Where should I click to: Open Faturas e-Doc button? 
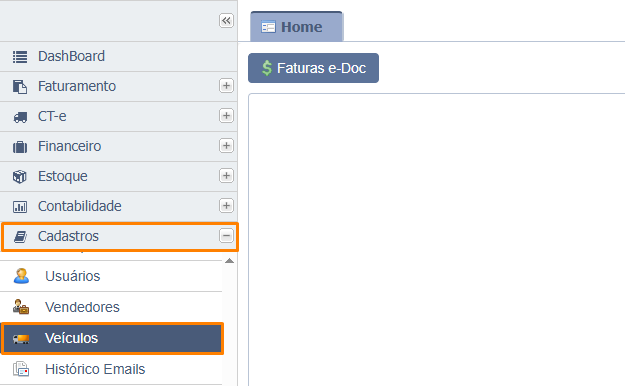click(313, 68)
